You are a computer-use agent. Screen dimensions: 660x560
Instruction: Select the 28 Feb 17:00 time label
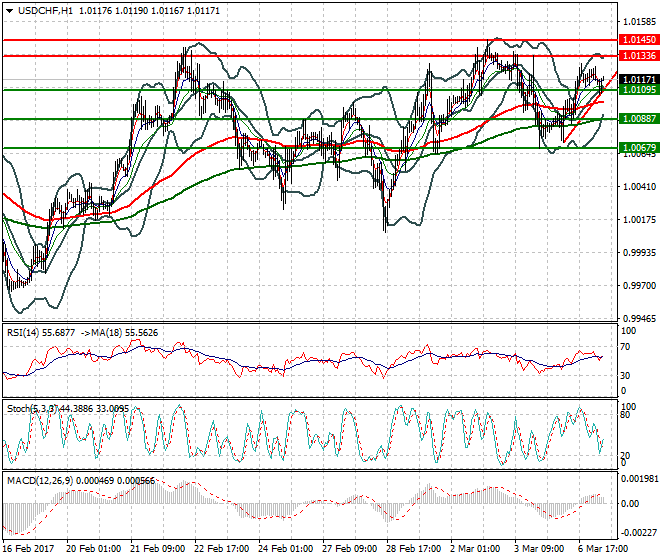413,551
